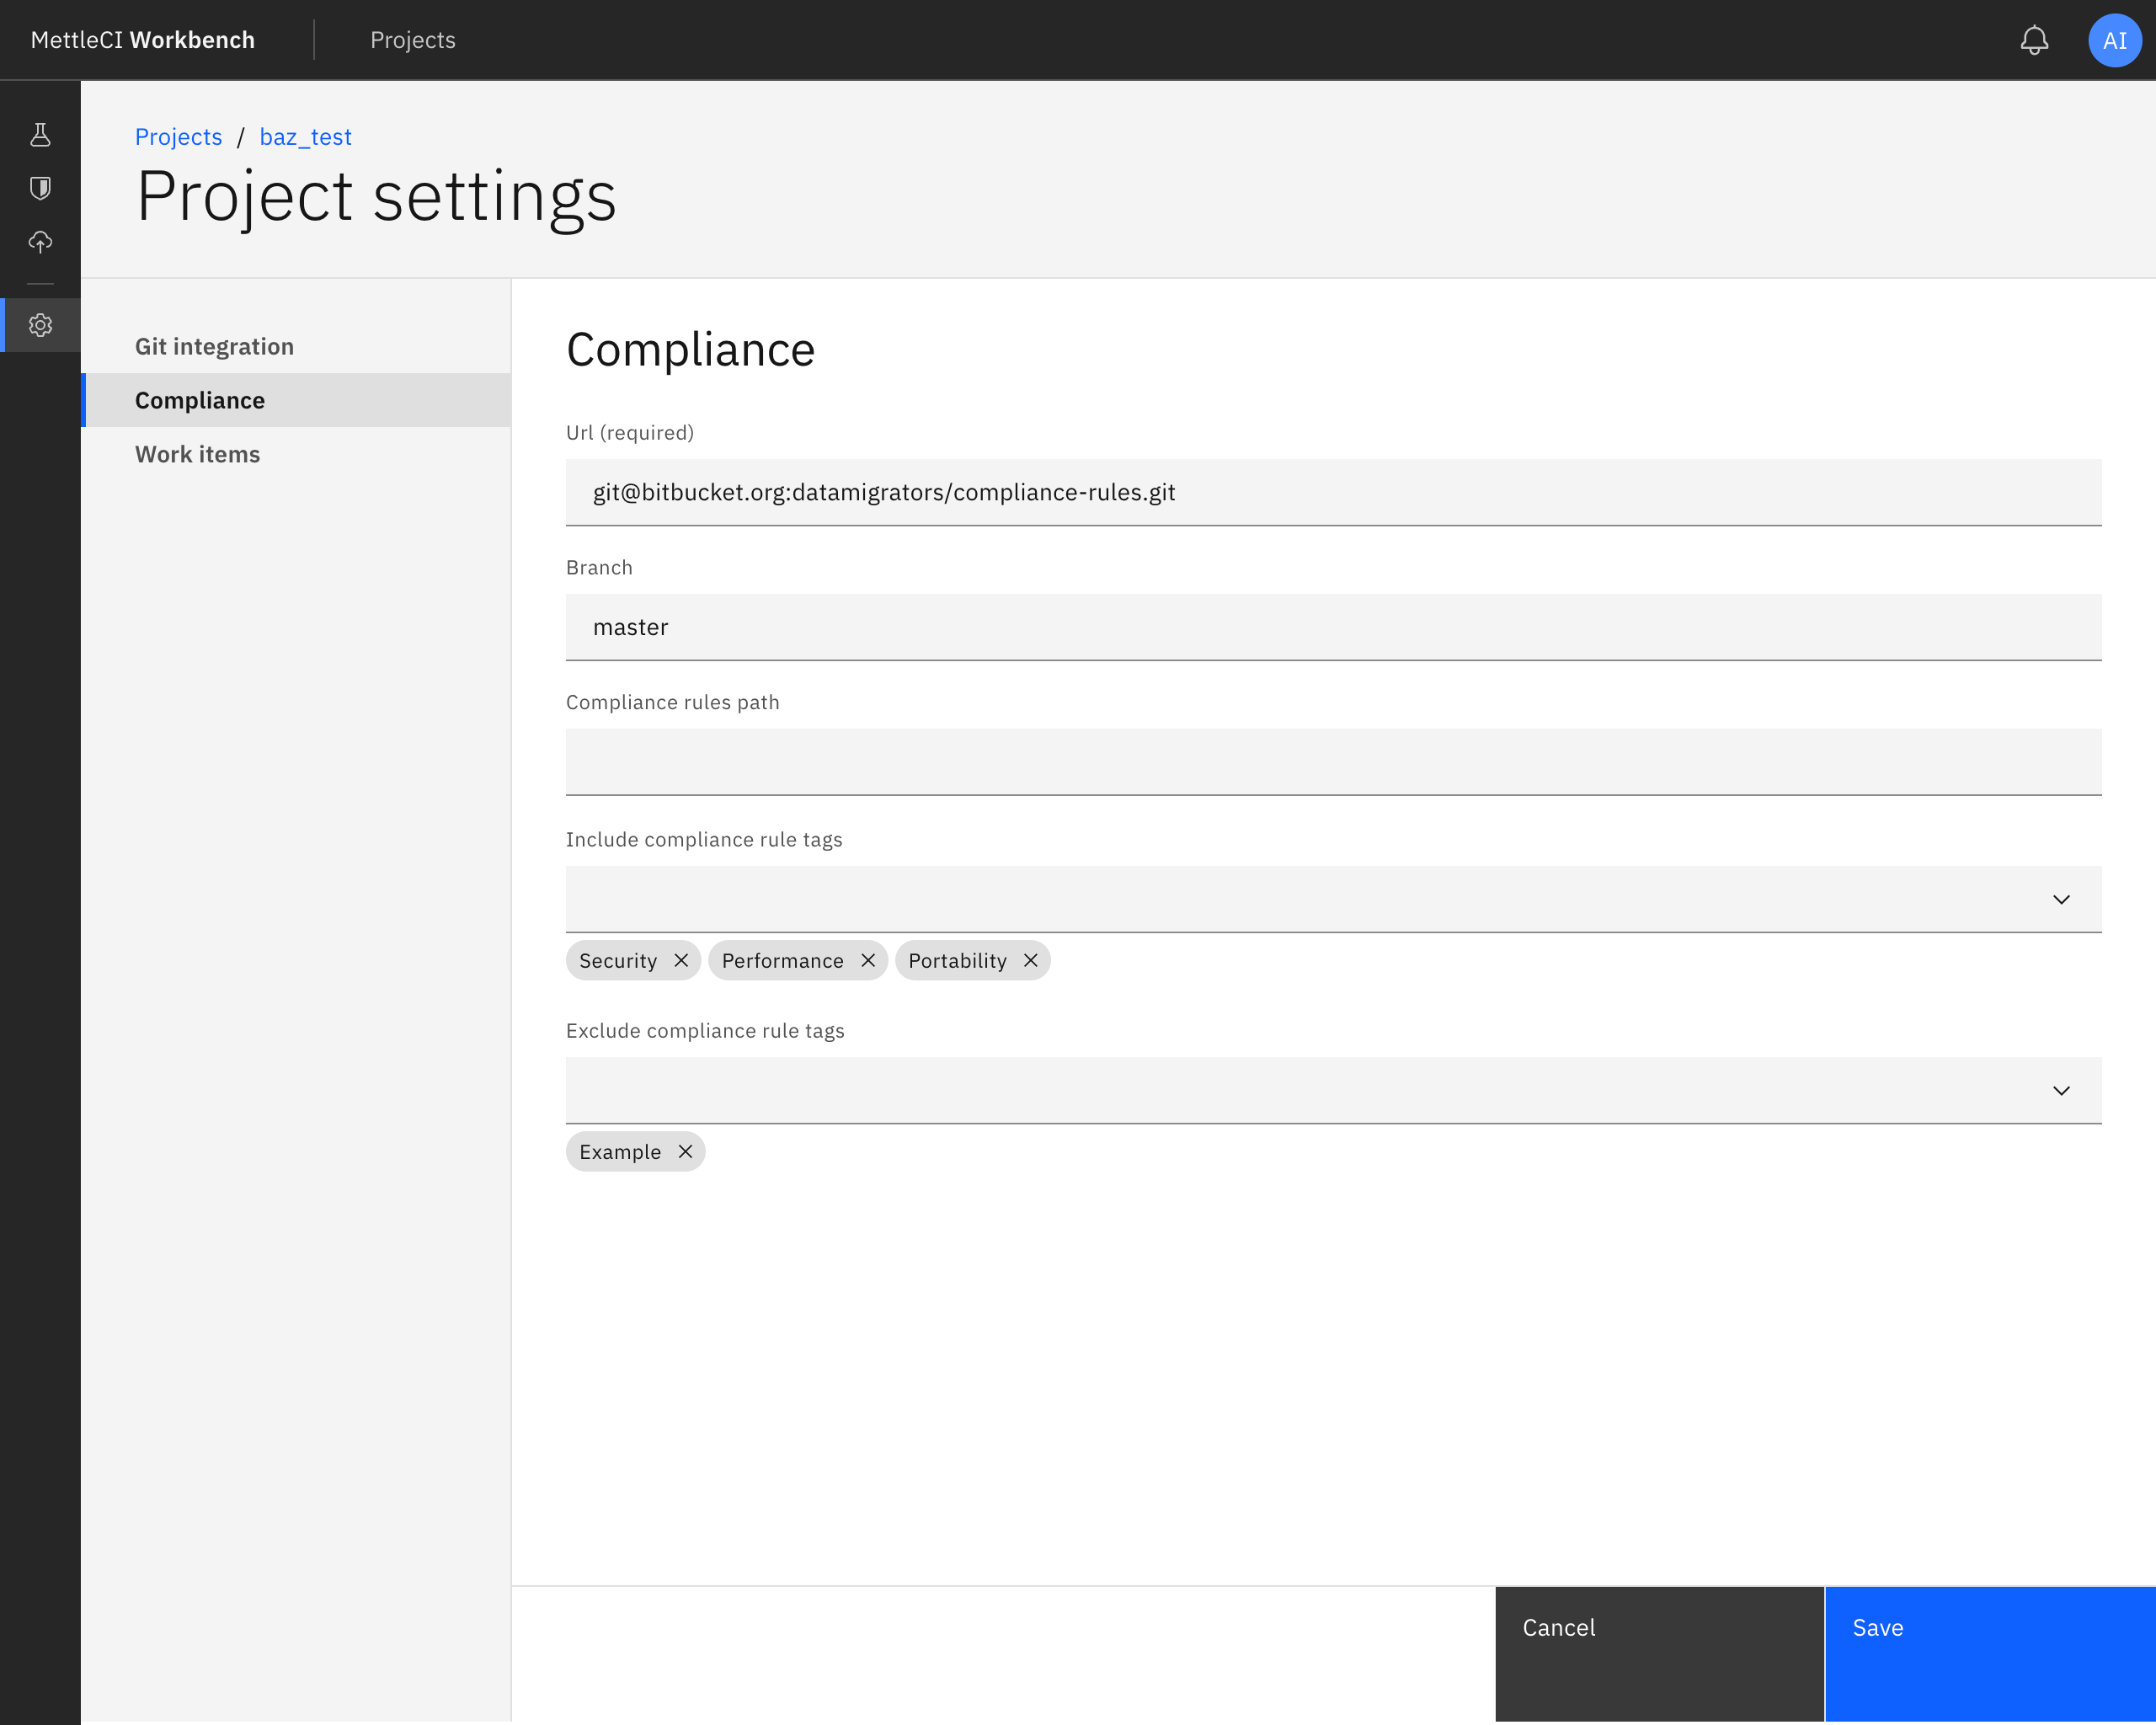Expand the Exclude compliance rule tags dropdown
The width and height of the screenshot is (2156, 1725).
(x=2061, y=1090)
